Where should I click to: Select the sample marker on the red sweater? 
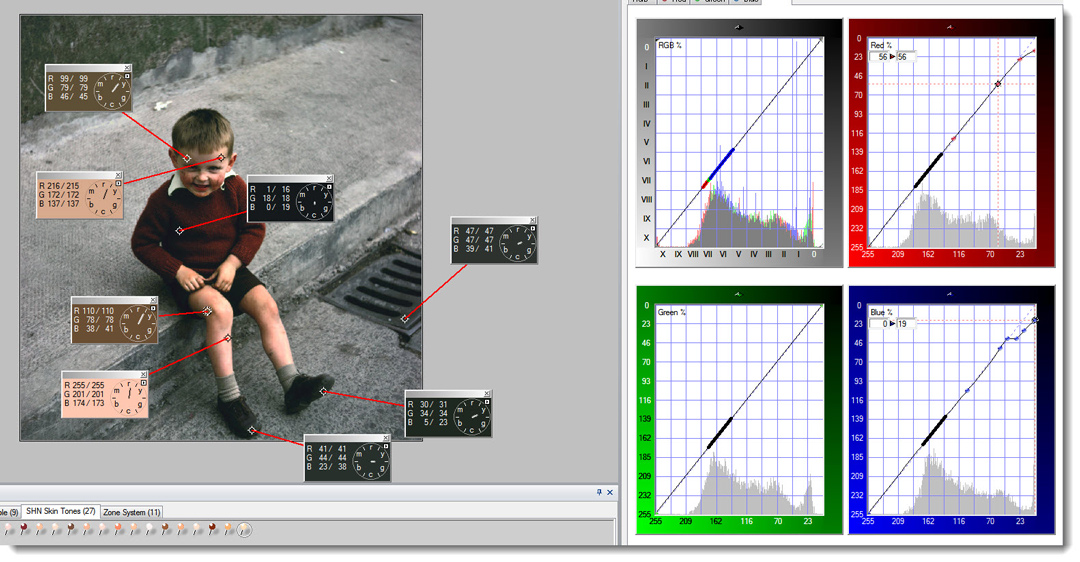pyautogui.click(x=180, y=231)
